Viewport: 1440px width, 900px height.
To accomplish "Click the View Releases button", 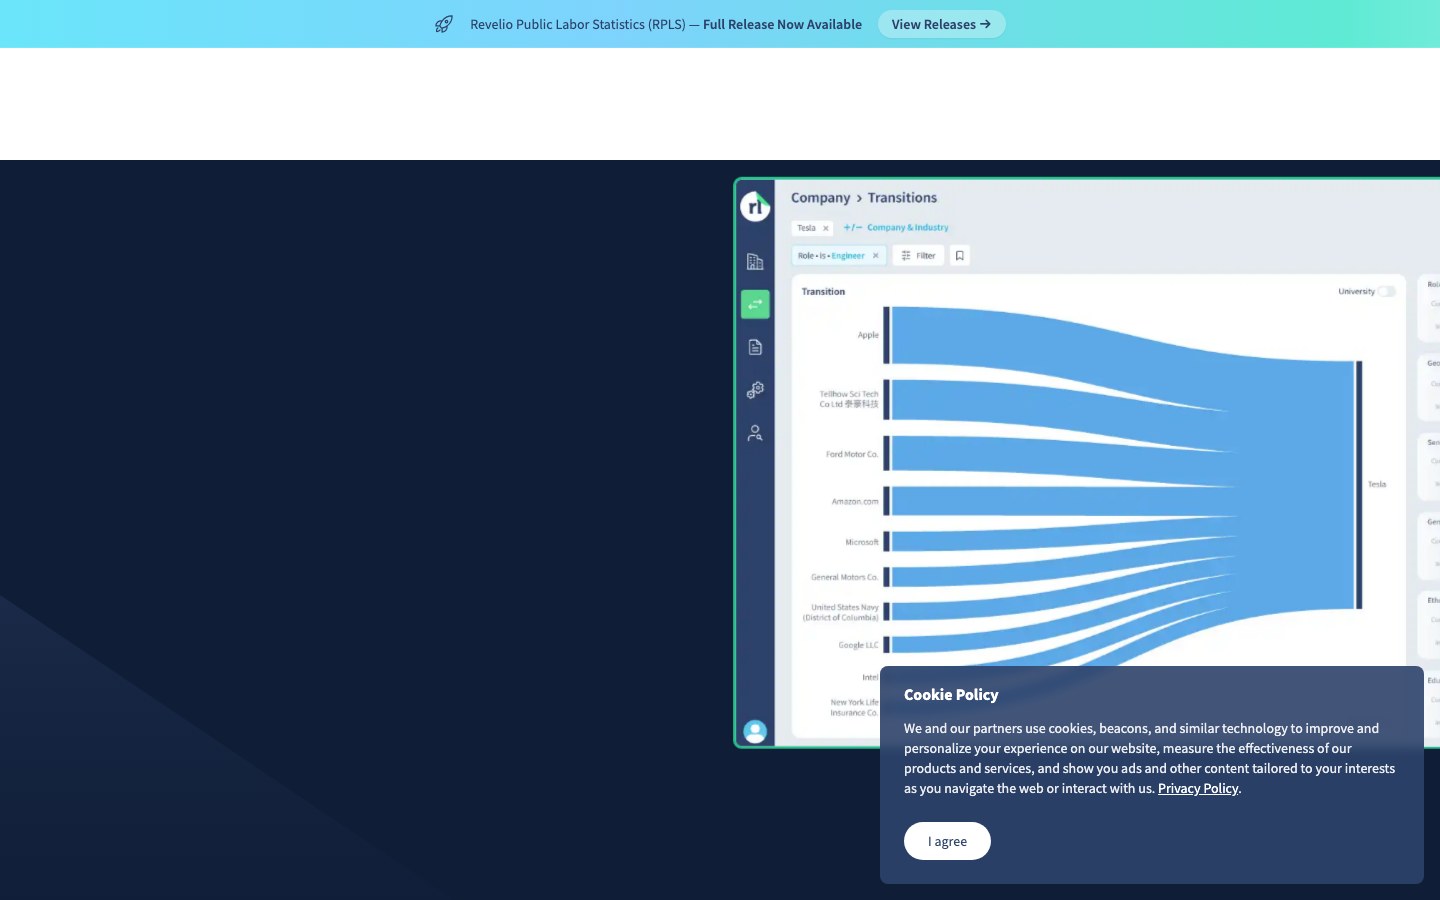I will 941,24.
